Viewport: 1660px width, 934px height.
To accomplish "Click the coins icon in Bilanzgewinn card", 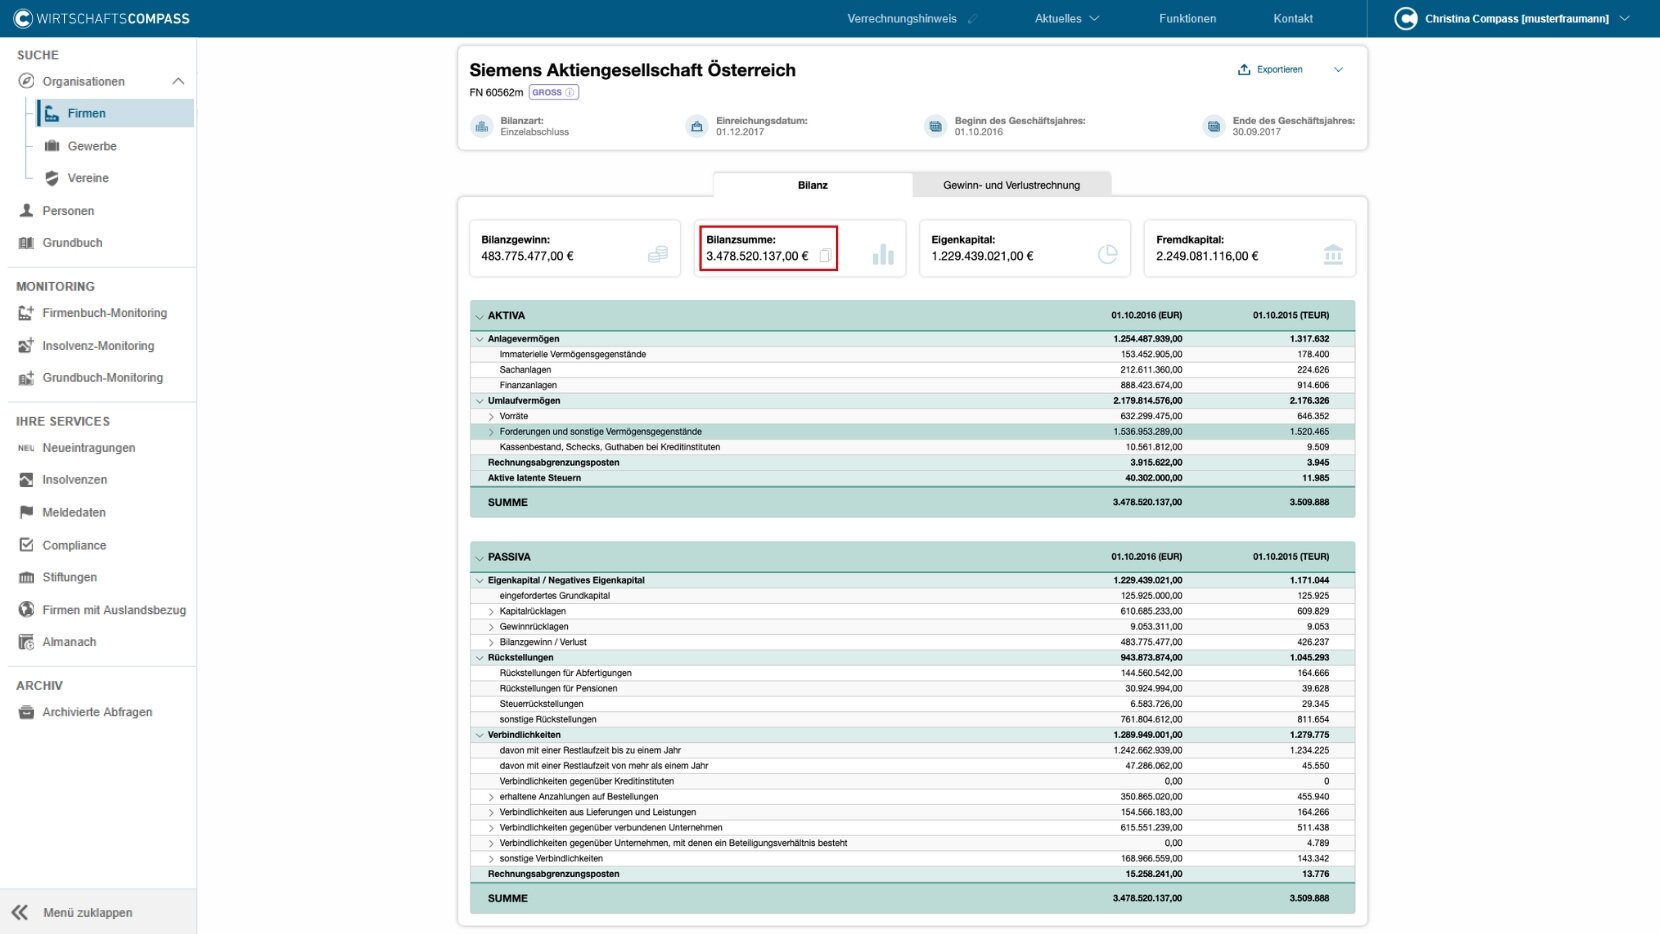I will tap(658, 254).
